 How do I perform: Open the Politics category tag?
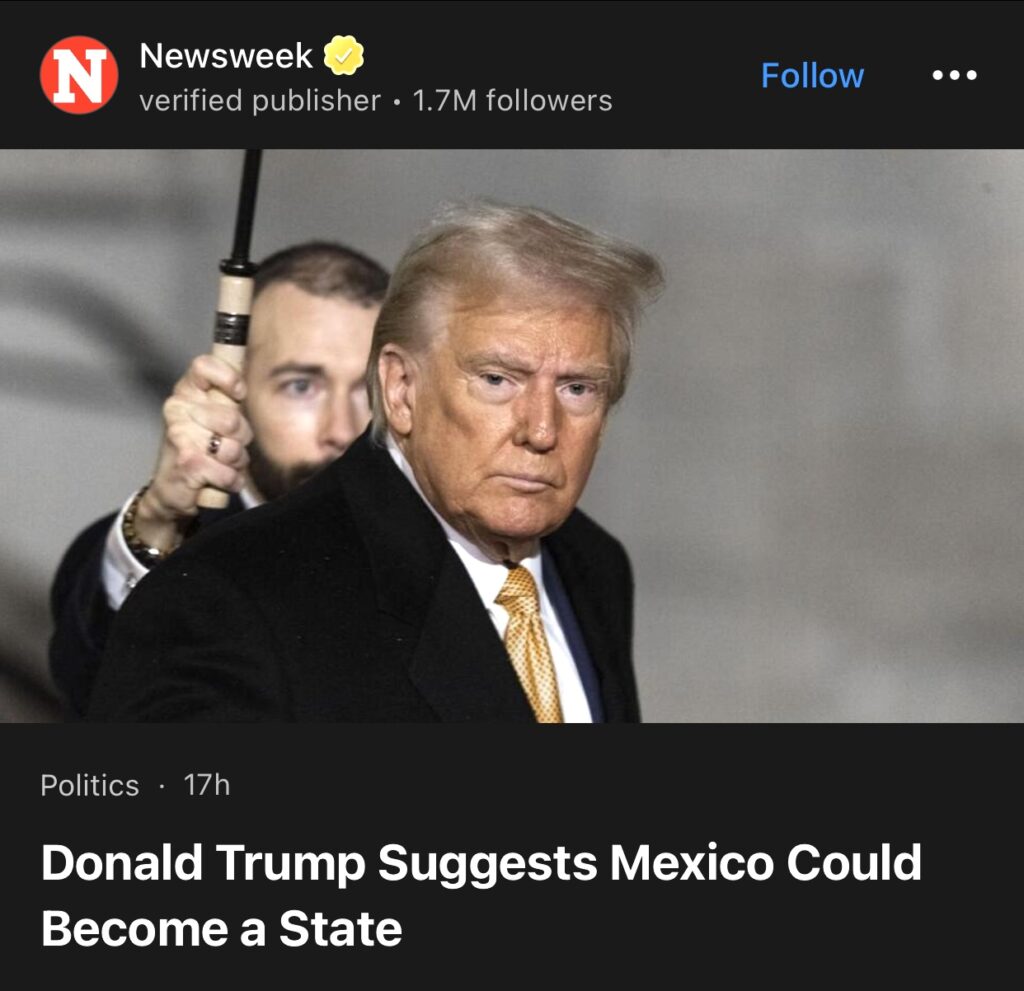(x=89, y=785)
